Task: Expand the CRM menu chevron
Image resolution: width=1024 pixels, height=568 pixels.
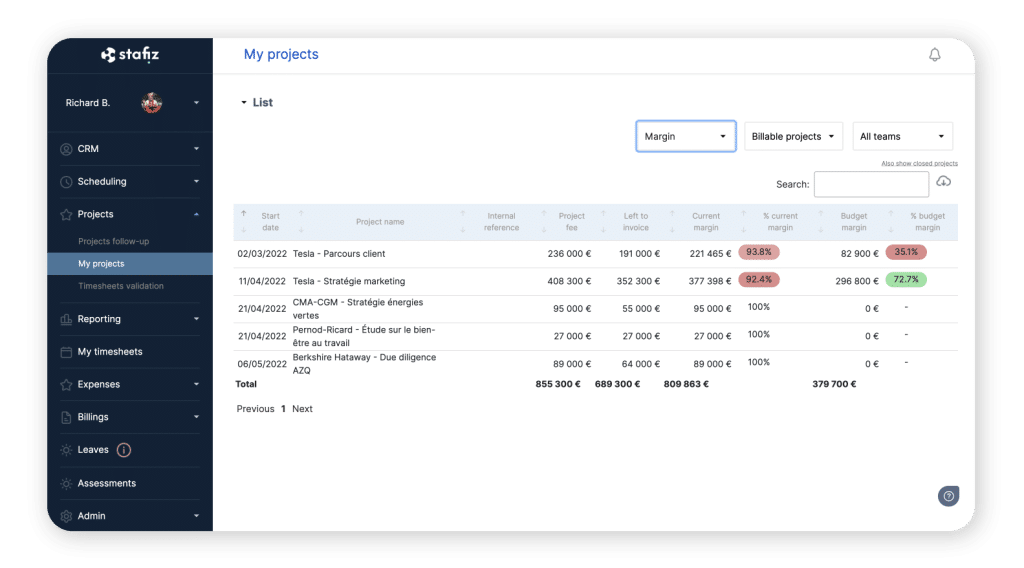Action: tap(196, 149)
